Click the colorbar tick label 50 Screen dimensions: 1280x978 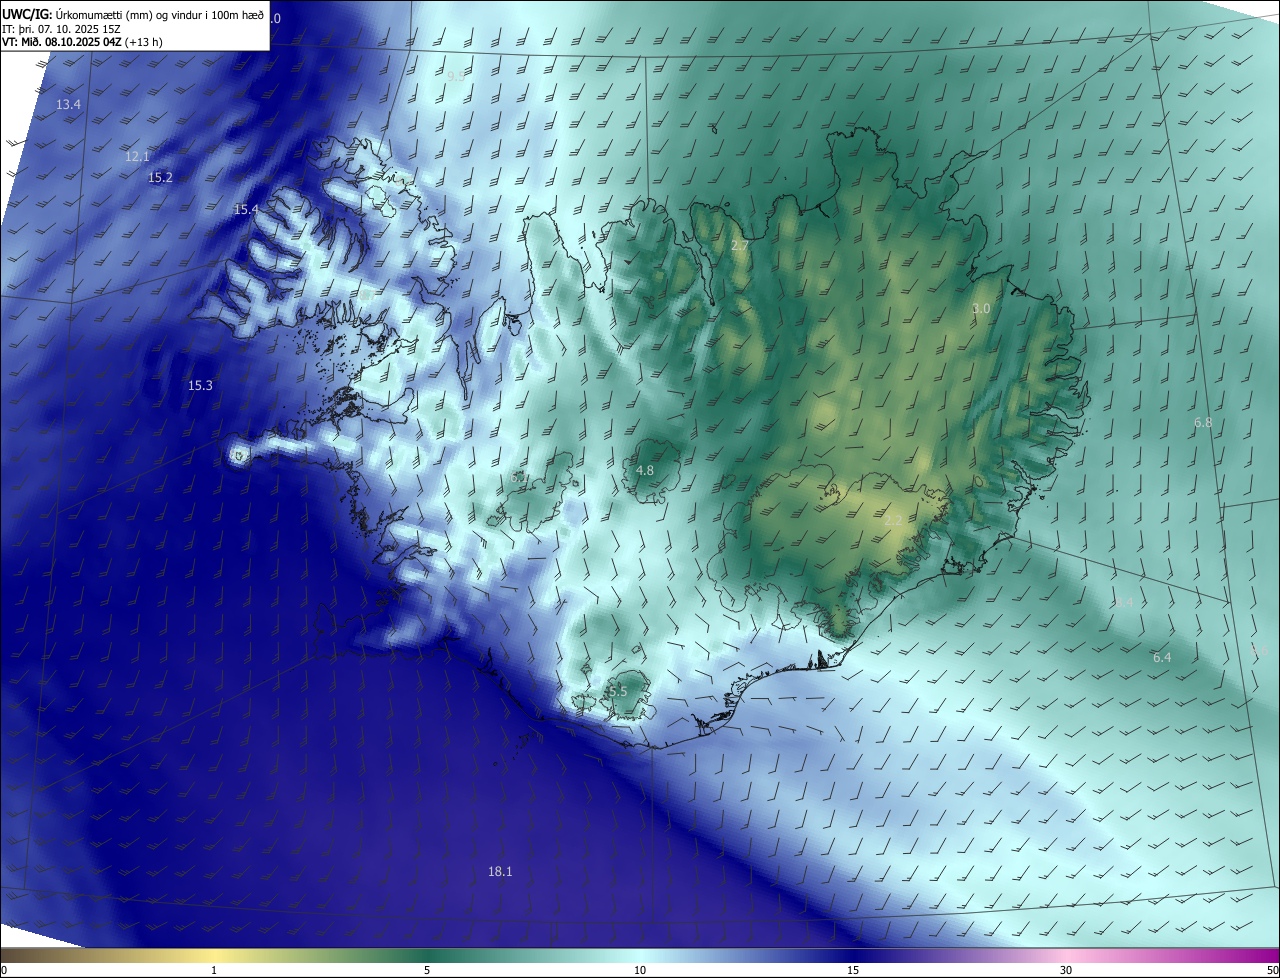[1272, 970]
